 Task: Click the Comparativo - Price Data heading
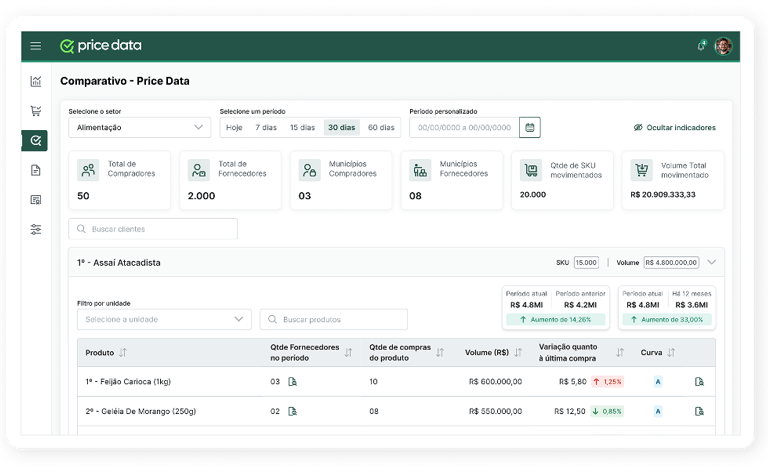pos(125,81)
